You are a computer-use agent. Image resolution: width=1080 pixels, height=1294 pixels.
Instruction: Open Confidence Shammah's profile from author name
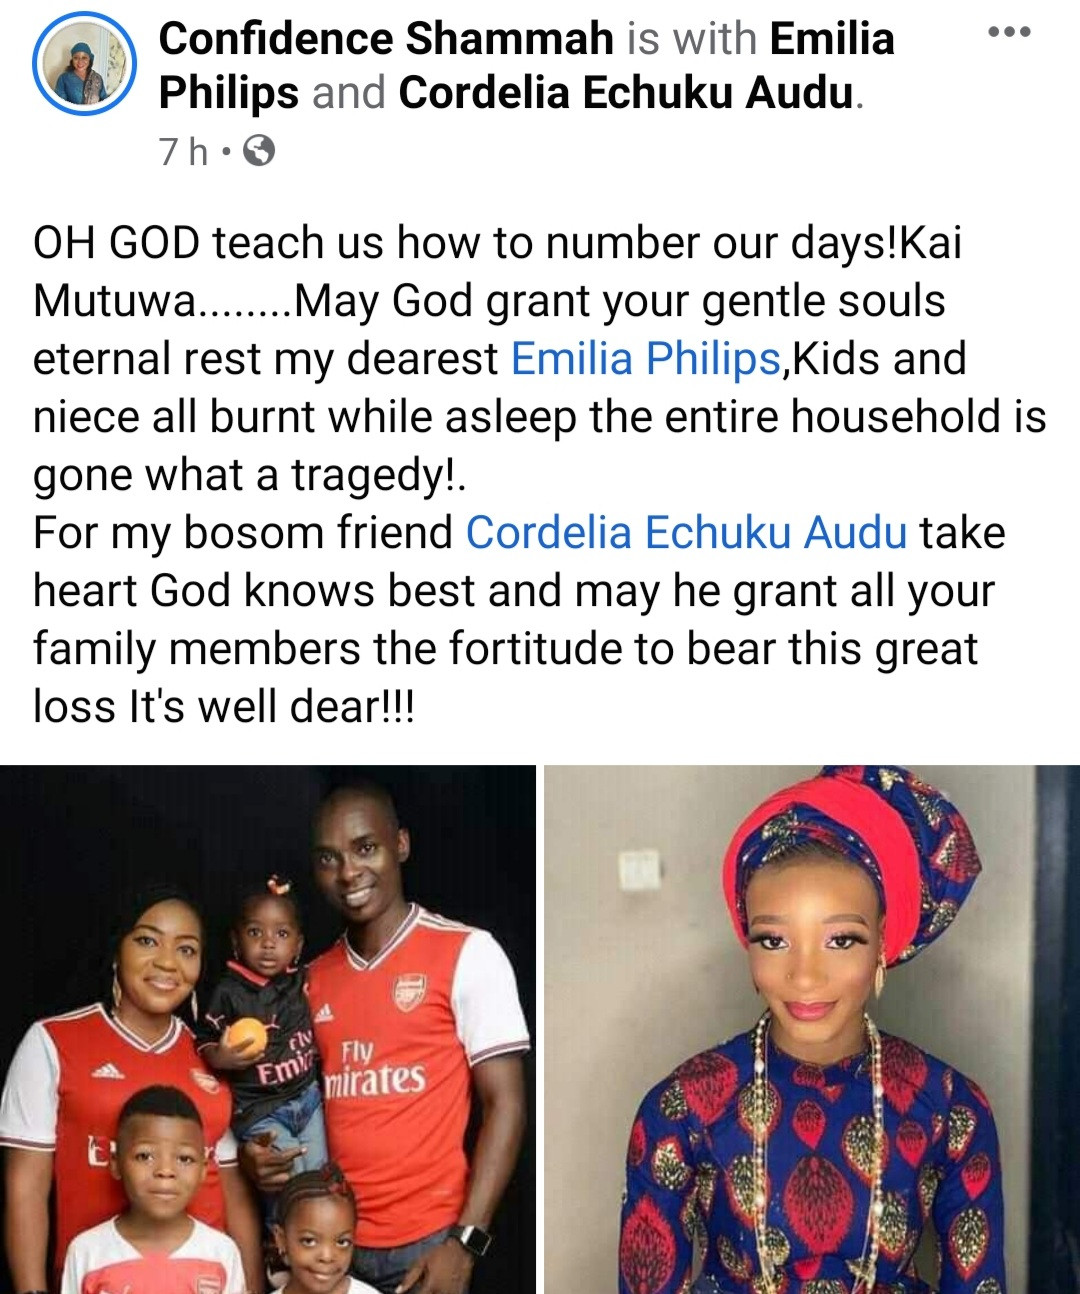pyautogui.click(x=386, y=39)
